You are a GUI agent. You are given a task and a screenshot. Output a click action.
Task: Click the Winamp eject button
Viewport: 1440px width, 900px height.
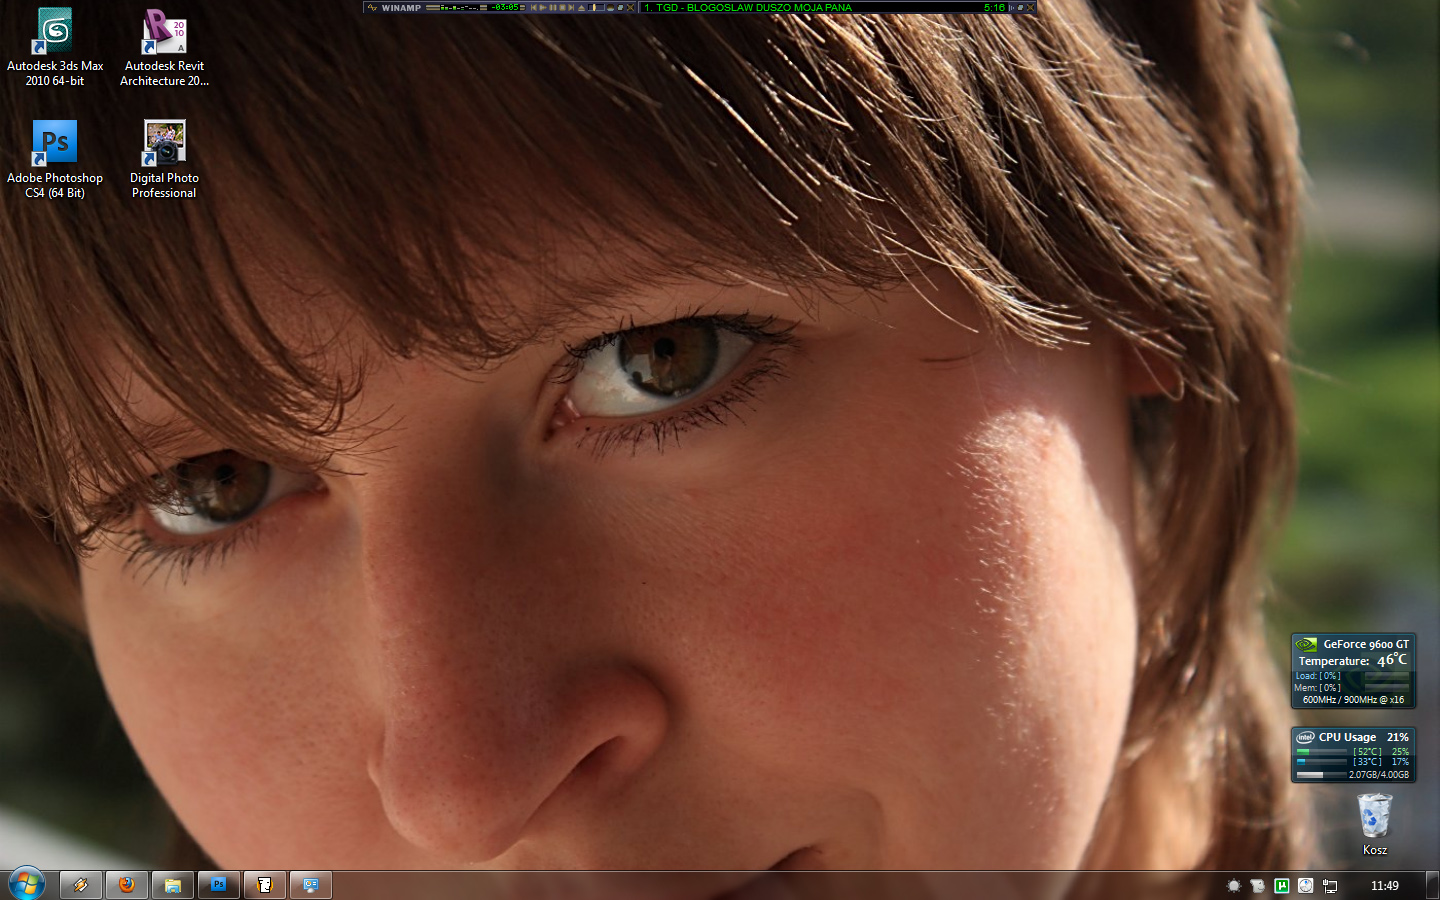582,7
